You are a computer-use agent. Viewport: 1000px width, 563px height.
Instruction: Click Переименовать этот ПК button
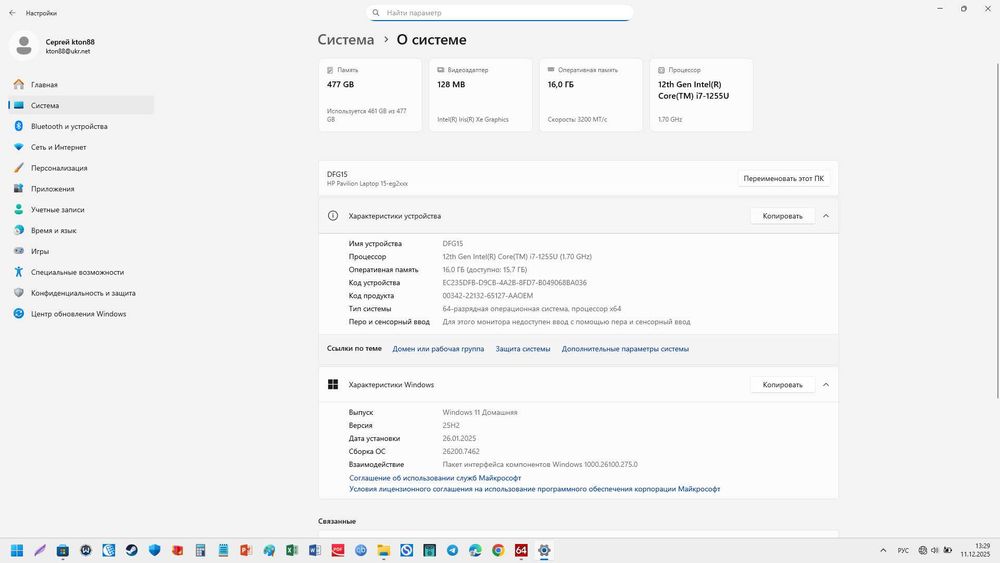click(x=783, y=179)
